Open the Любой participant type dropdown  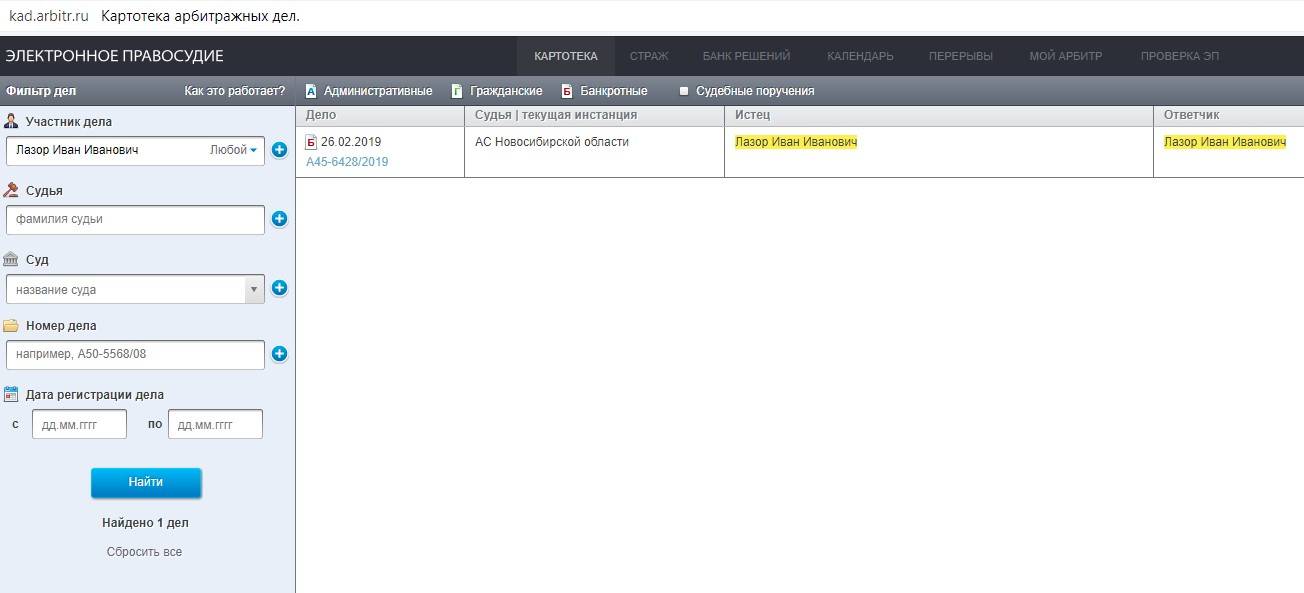(x=233, y=150)
